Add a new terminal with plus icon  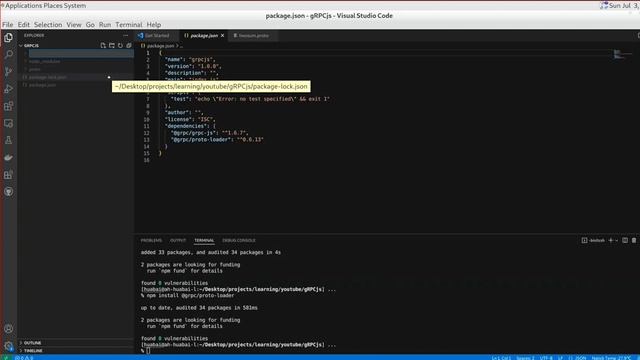tap(611, 240)
